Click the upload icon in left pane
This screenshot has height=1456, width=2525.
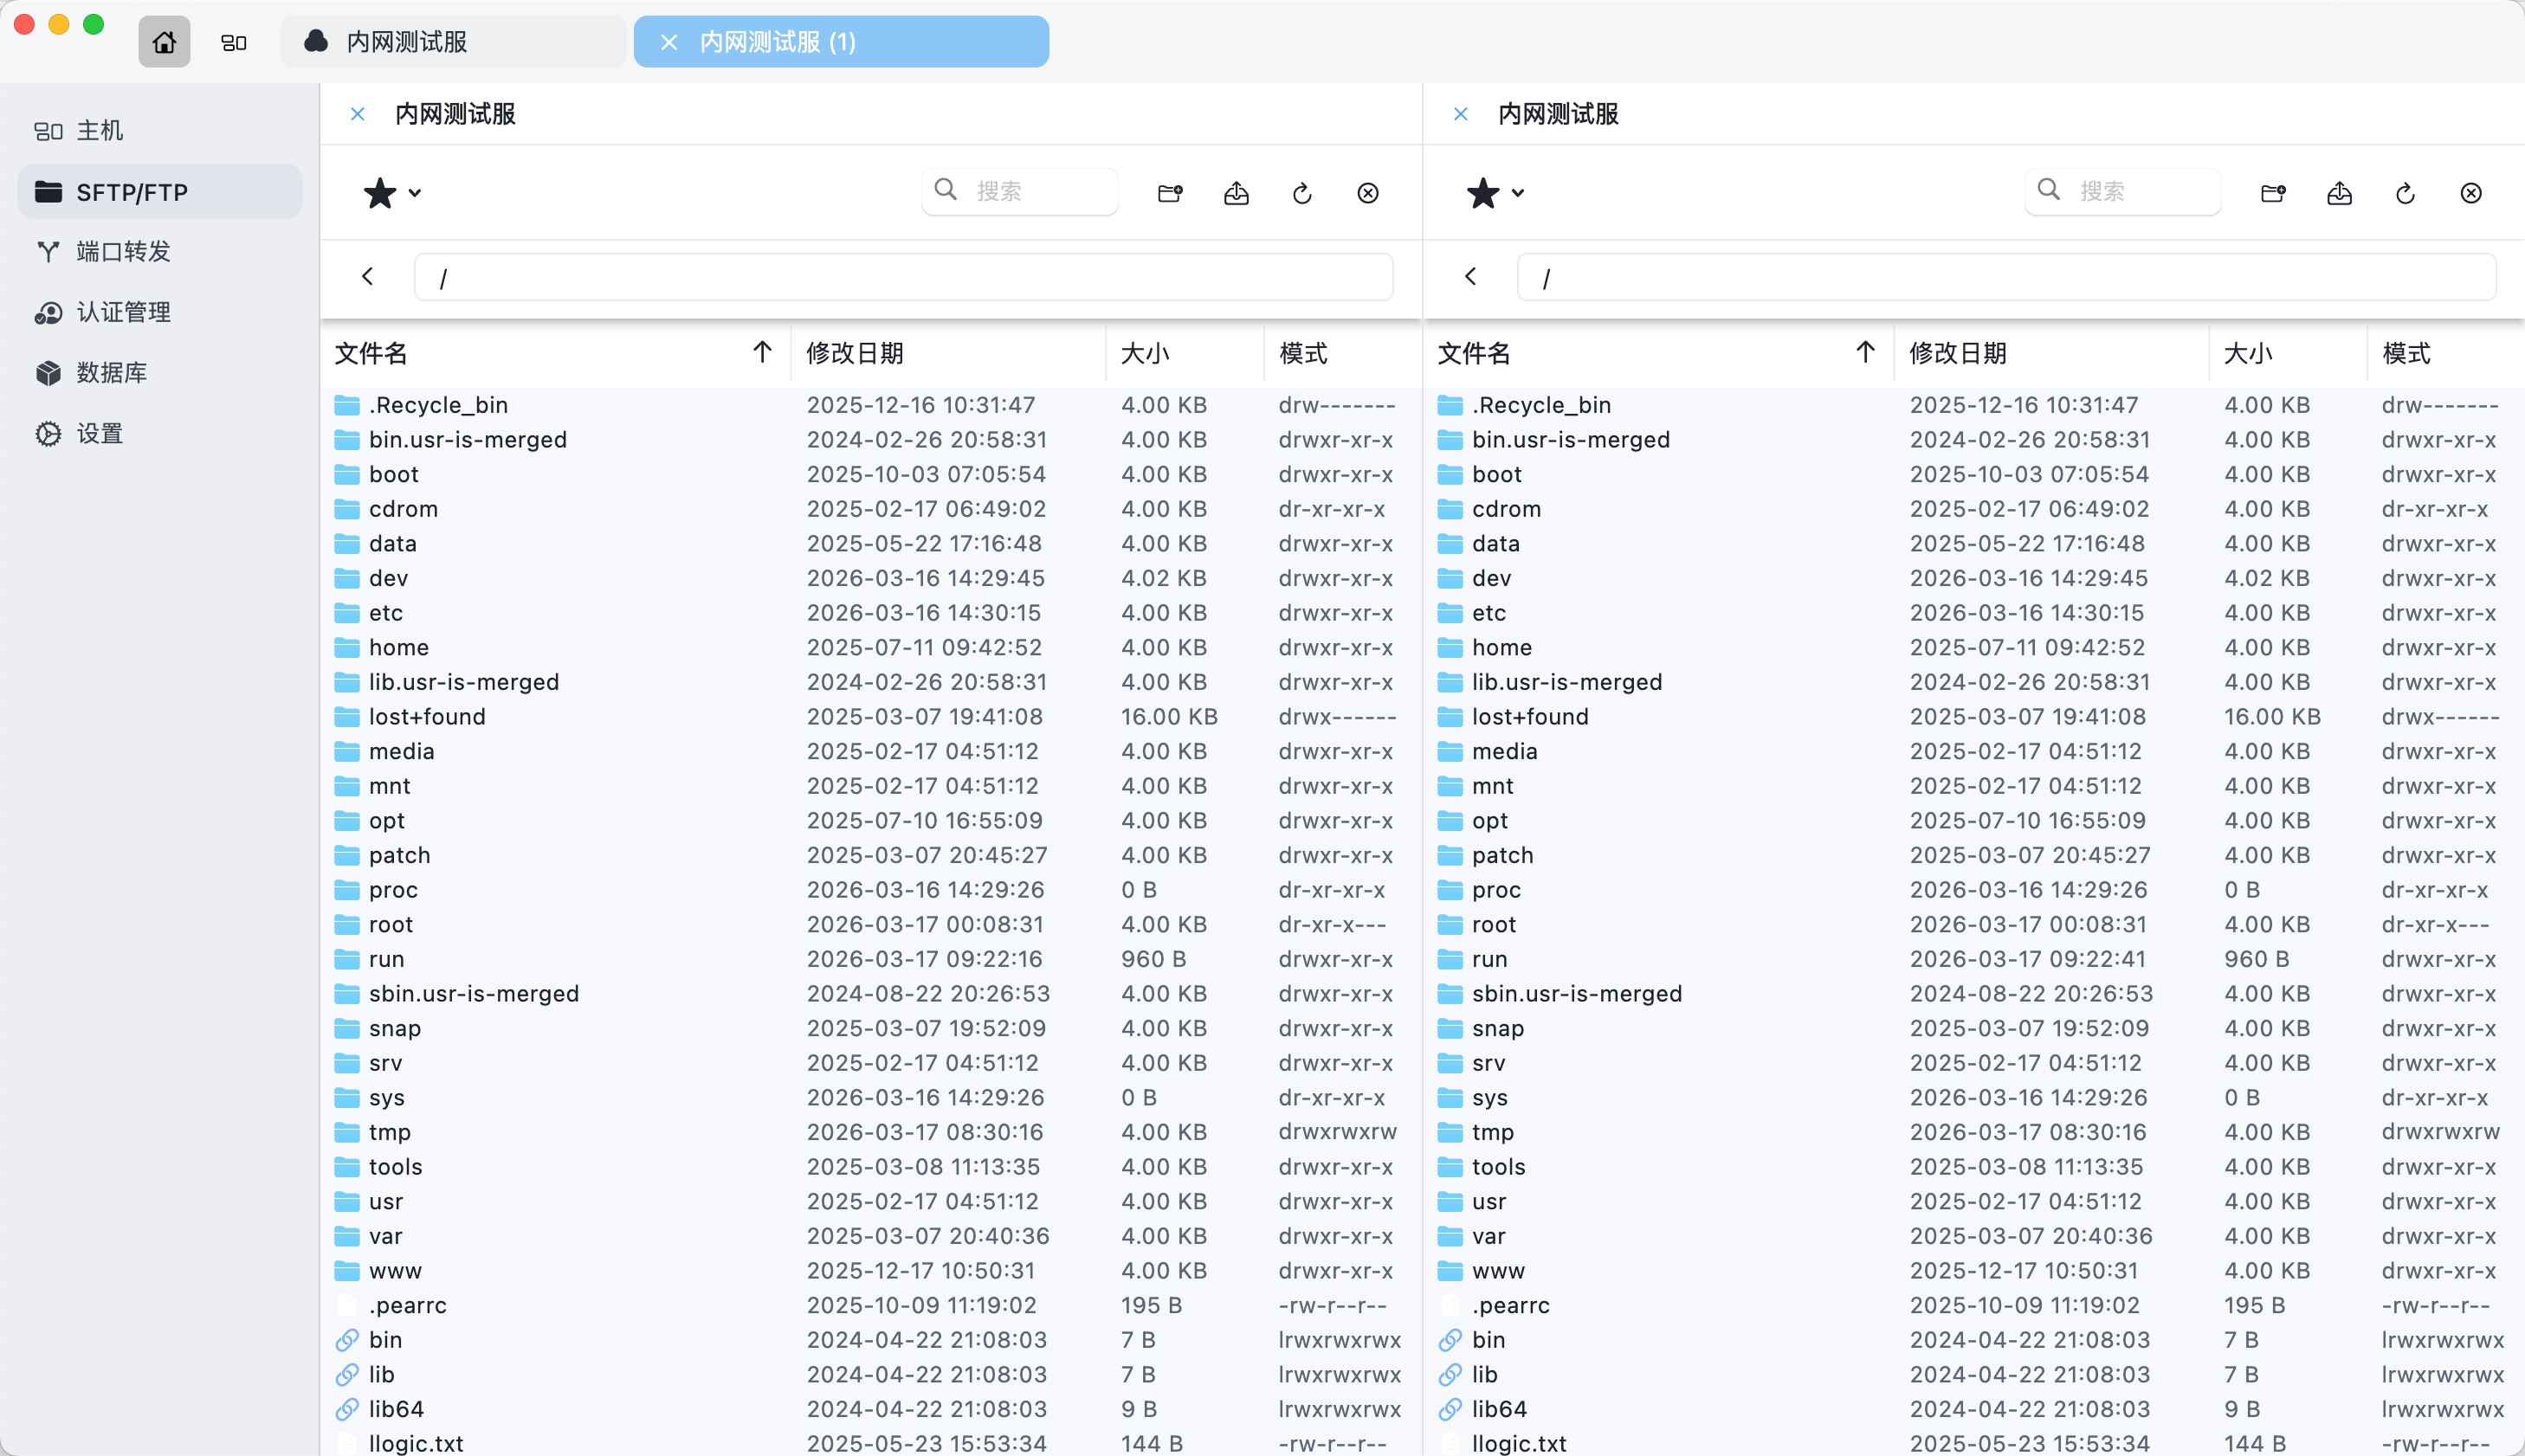click(x=1236, y=193)
